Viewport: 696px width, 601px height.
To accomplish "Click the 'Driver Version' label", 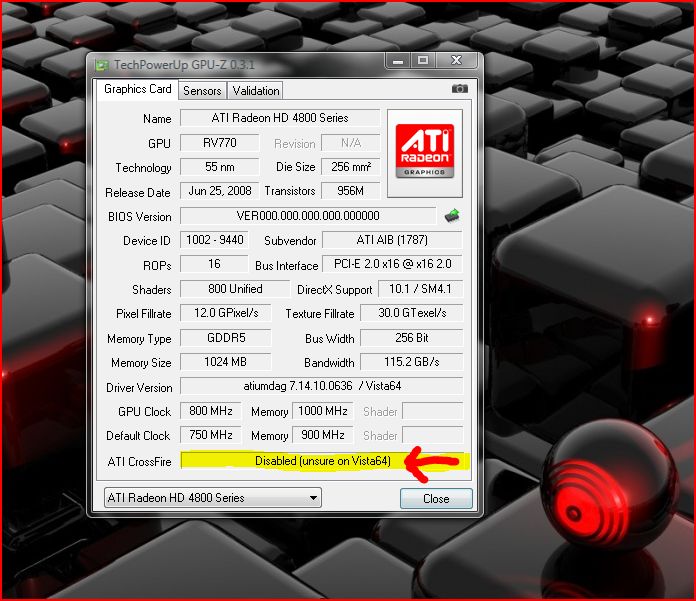I will 139,388.
